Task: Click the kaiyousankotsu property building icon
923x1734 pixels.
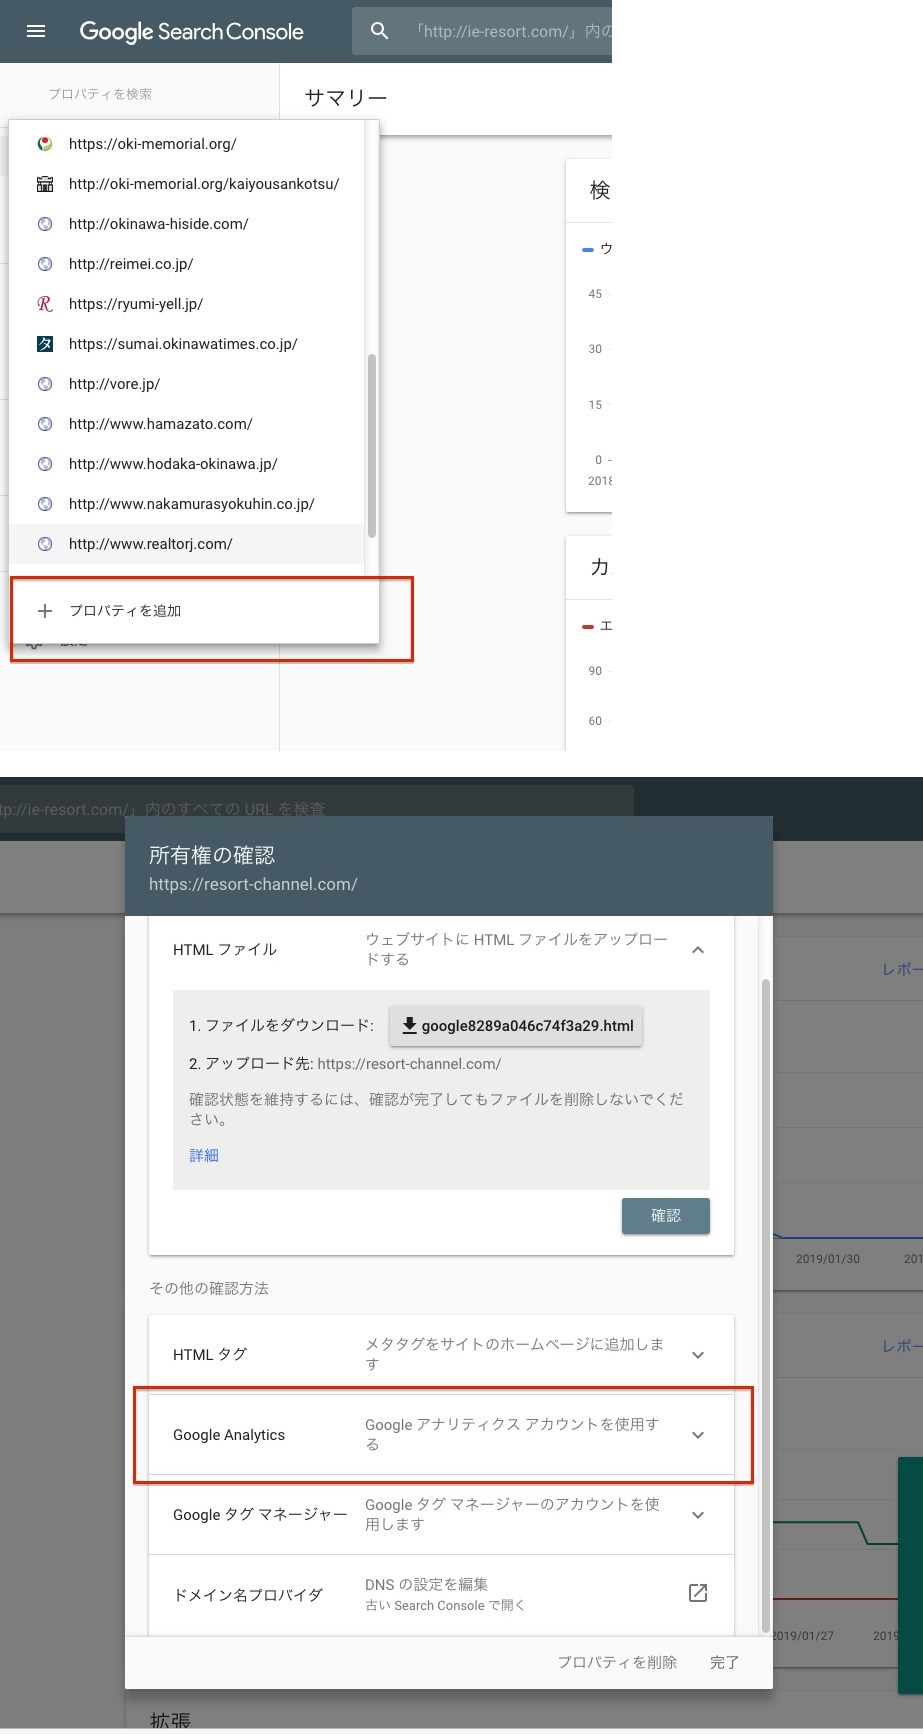Action: 45,184
